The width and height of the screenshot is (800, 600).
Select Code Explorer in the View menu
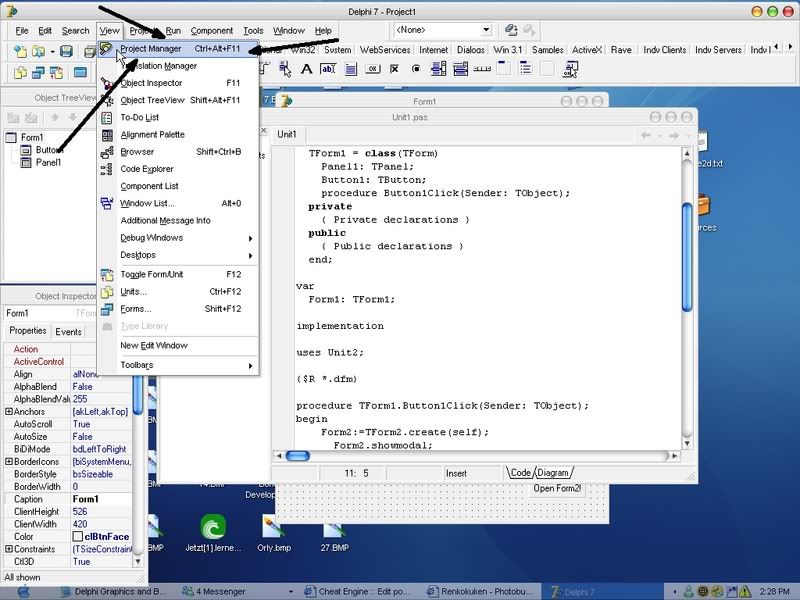147,169
